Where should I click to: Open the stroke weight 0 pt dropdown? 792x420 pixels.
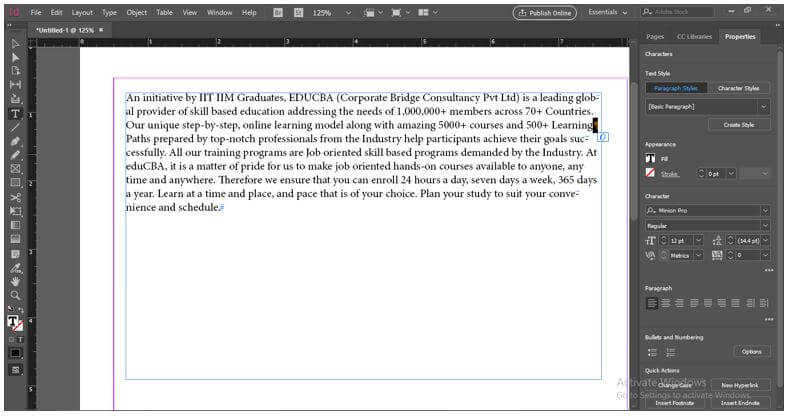pos(731,174)
